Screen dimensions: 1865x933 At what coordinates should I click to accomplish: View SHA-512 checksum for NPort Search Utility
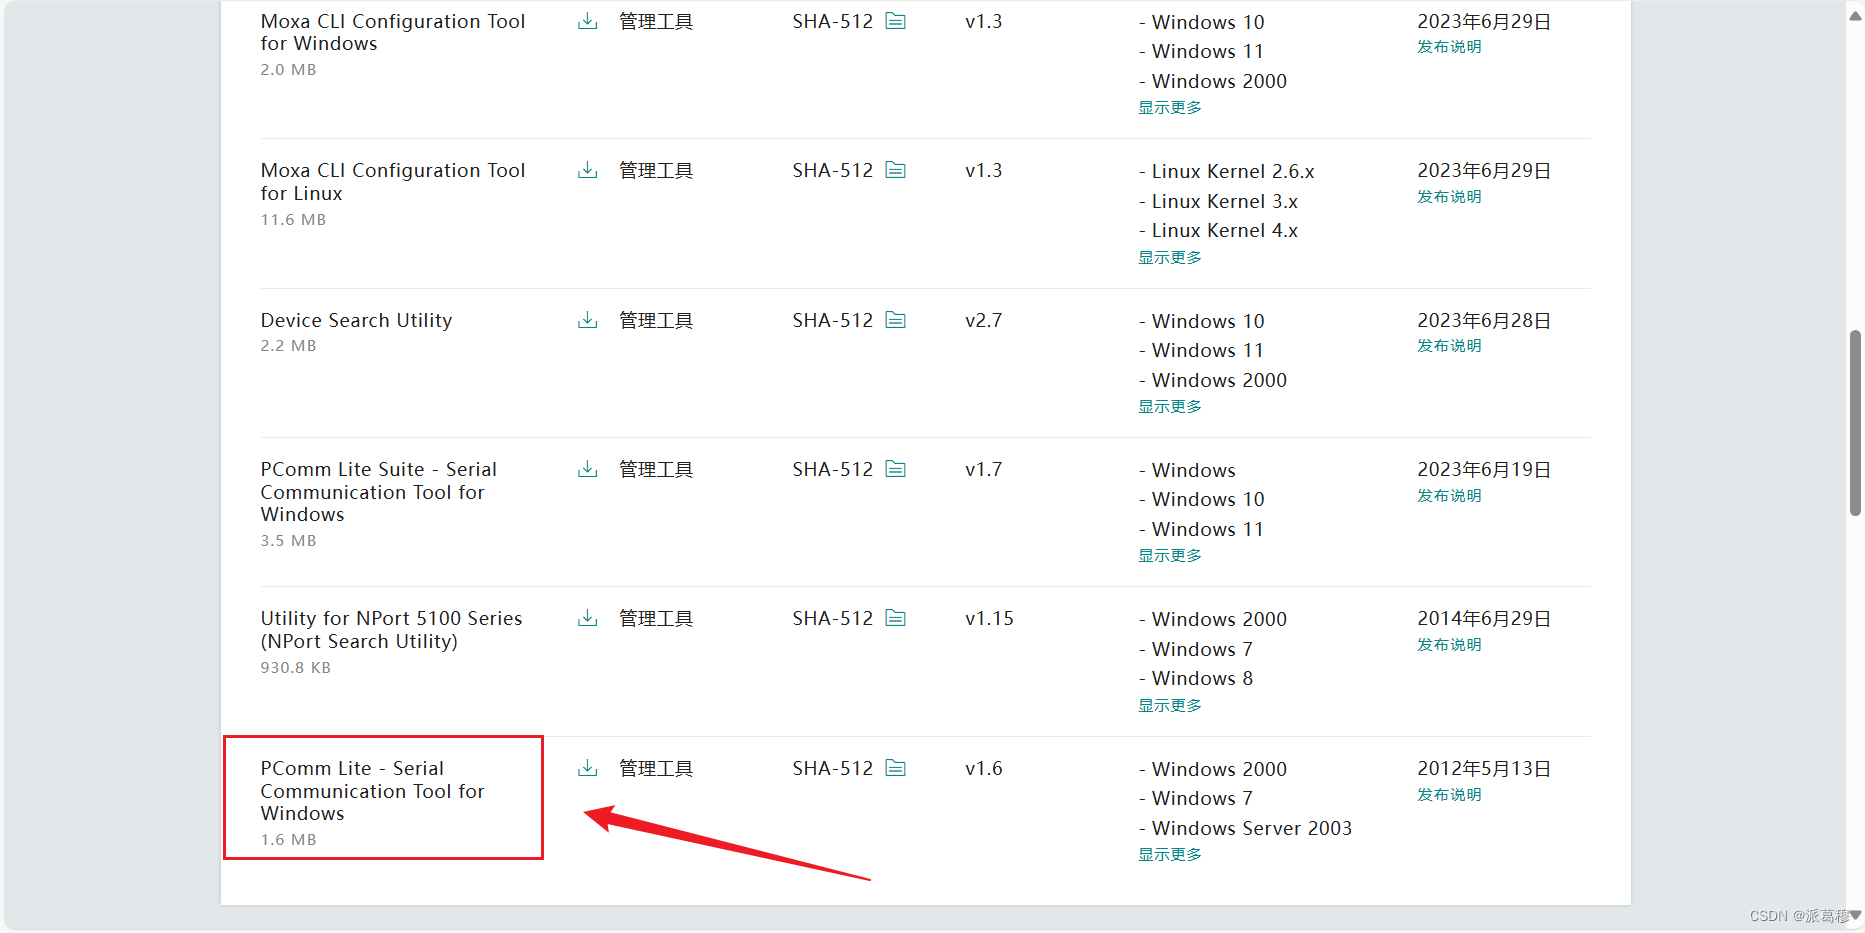coord(897,618)
